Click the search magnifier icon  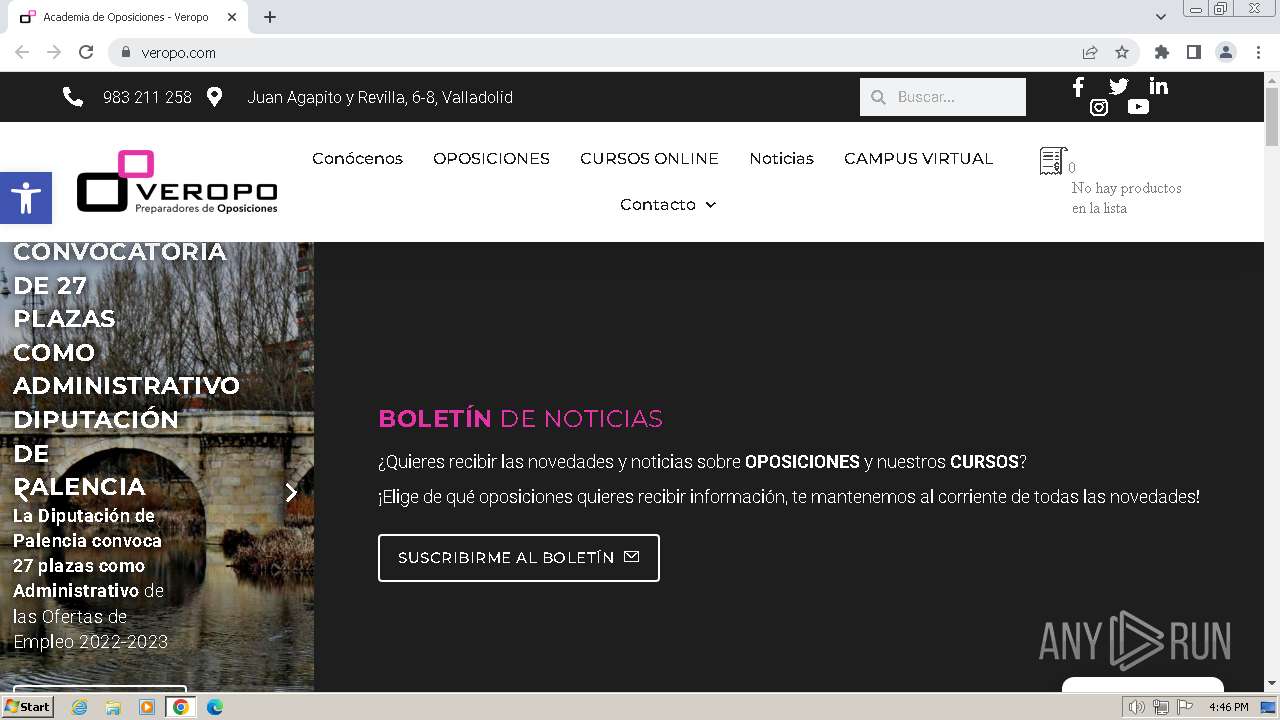tap(878, 97)
